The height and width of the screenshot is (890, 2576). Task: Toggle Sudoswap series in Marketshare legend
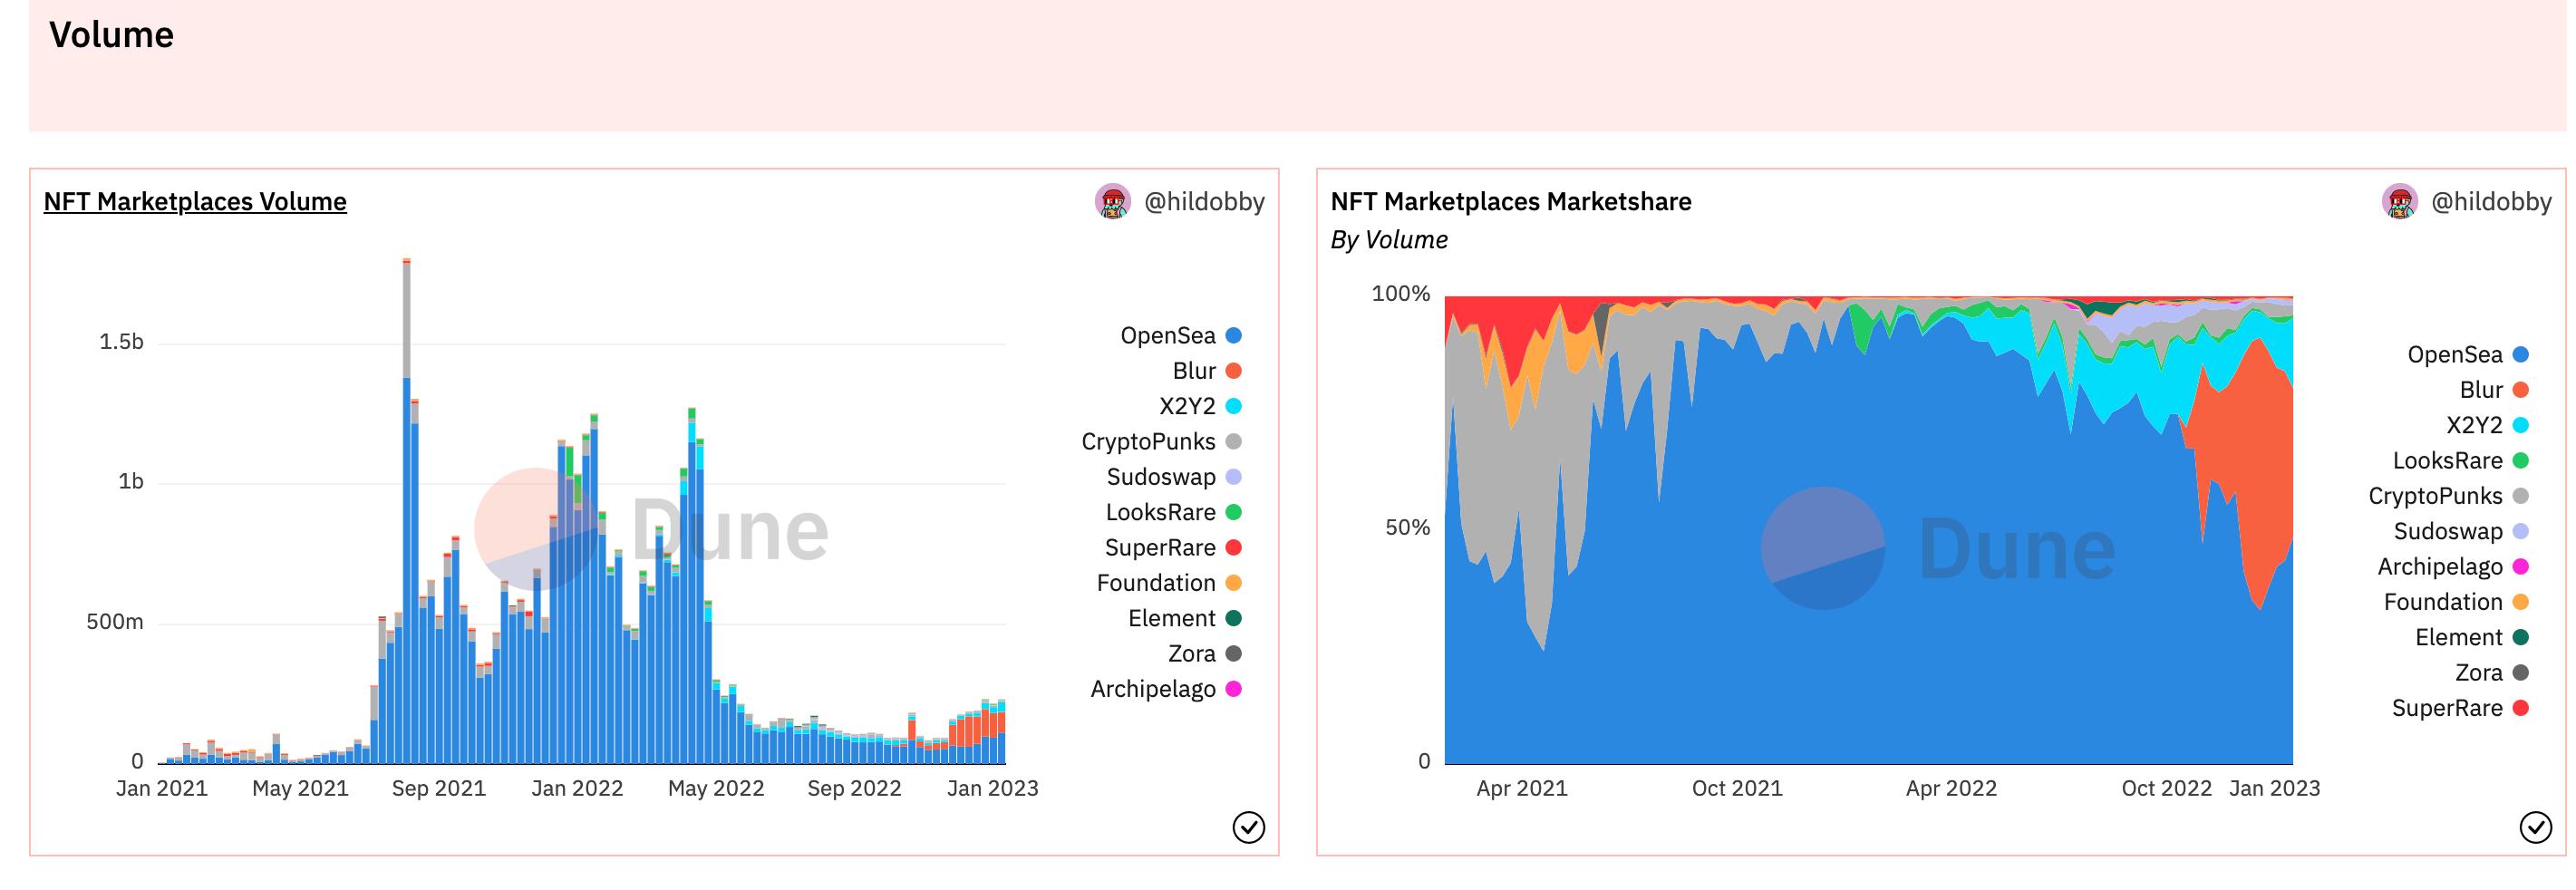pos(2447,531)
